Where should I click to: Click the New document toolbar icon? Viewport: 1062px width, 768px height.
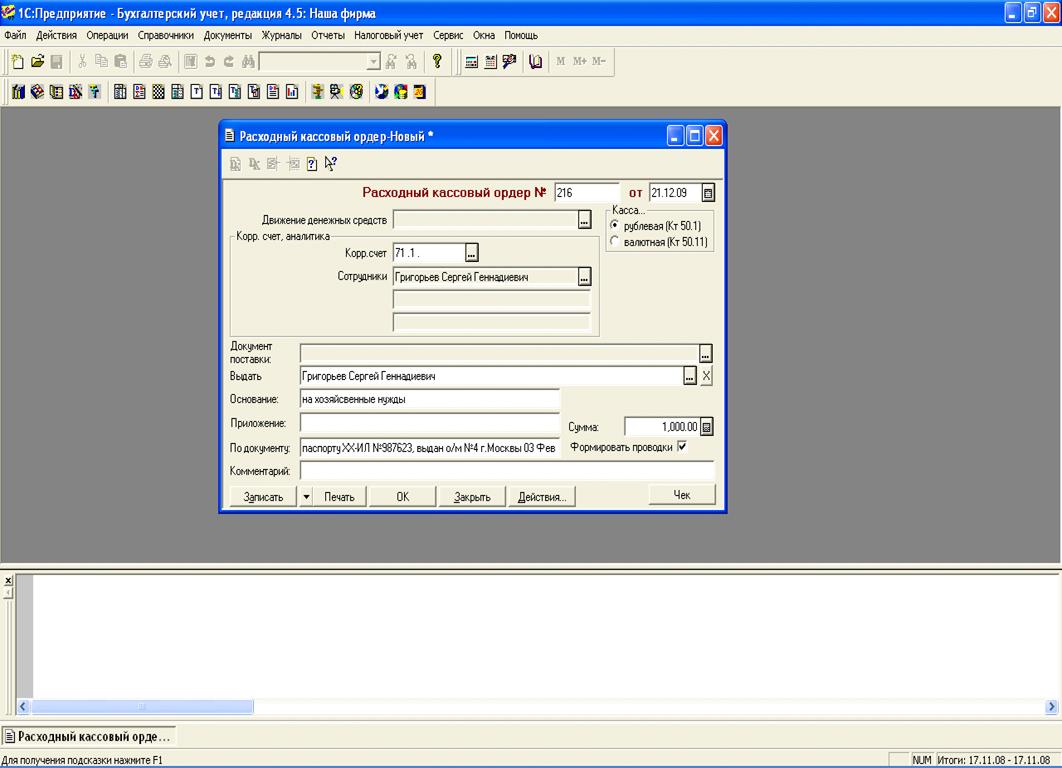(17, 62)
